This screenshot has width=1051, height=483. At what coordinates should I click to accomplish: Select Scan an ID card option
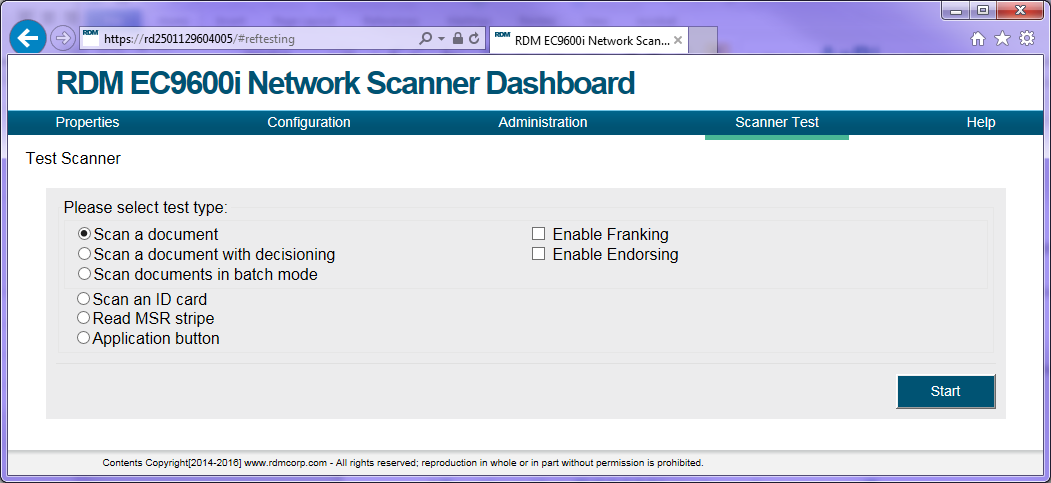(84, 299)
